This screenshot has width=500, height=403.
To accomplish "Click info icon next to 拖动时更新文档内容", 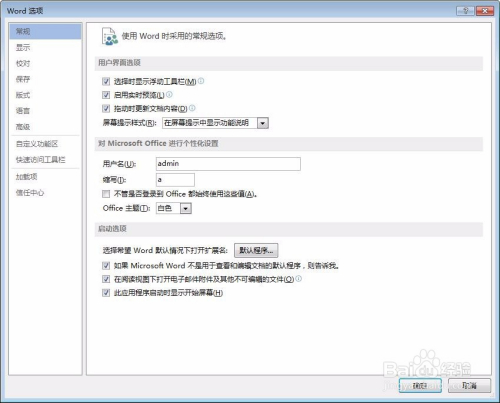I will [192, 108].
